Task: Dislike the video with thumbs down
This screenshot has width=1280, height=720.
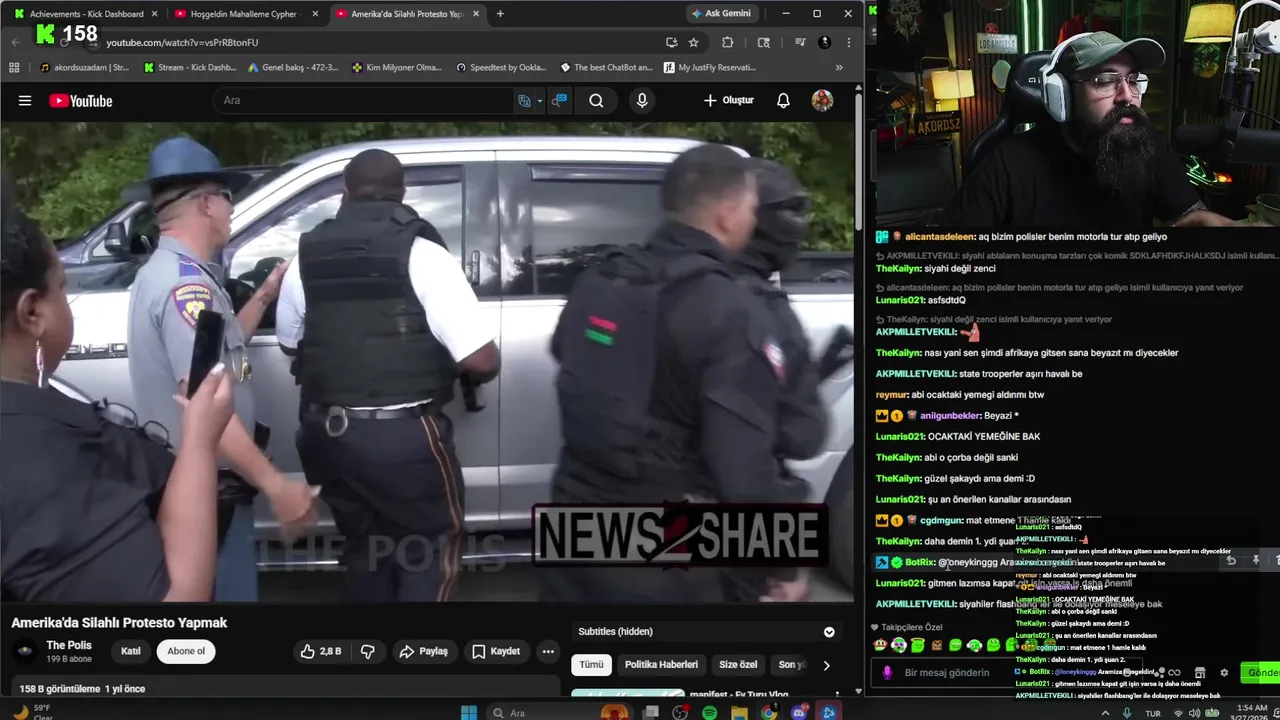Action: point(368,651)
